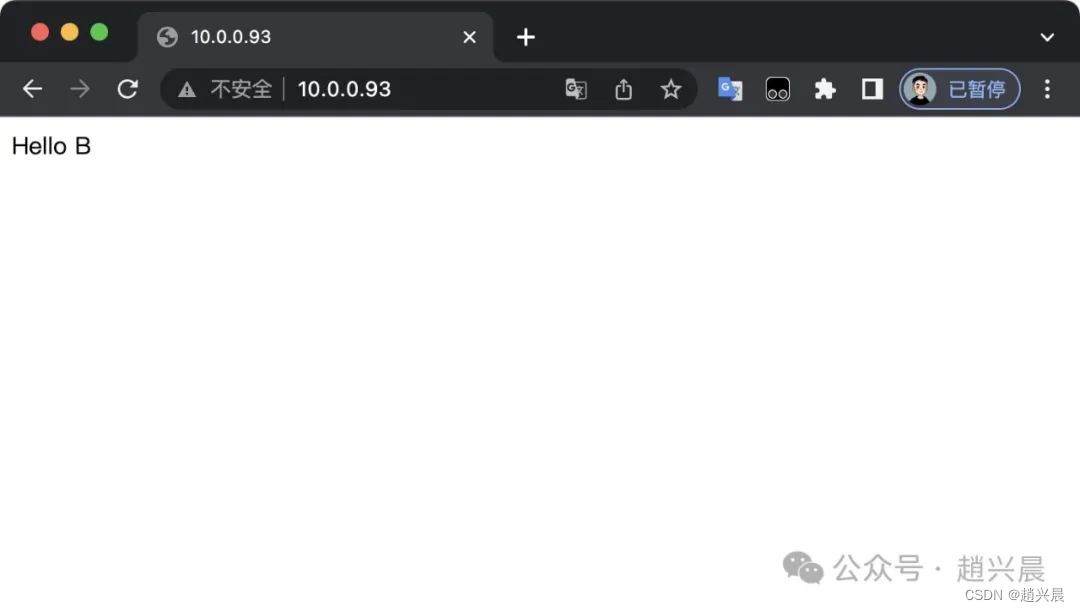Click the share page icon
This screenshot has height=612, width=1080.
(x=623, y=89)
